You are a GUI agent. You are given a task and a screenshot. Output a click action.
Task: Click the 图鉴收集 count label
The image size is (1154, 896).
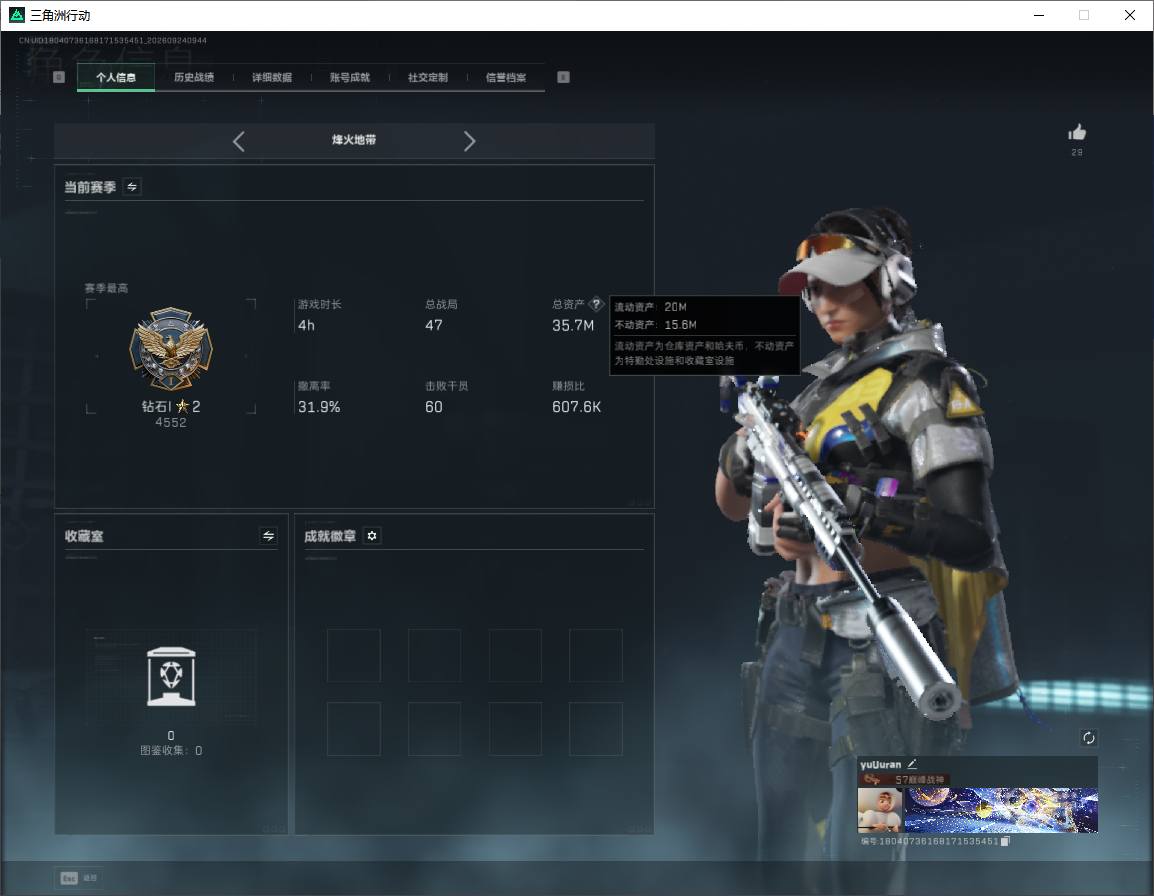tap(171, 750)
